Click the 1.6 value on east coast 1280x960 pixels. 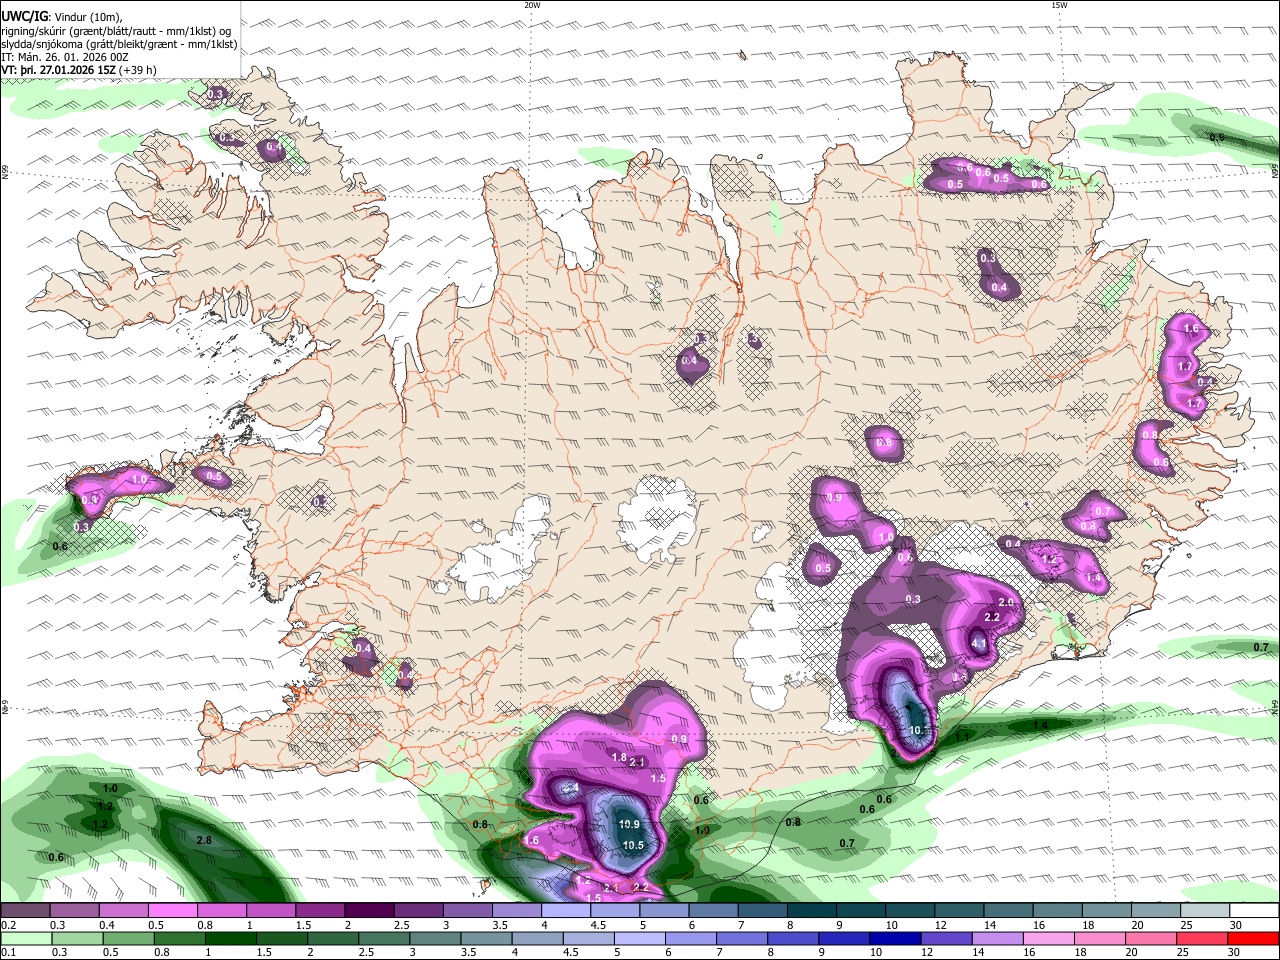pyautogui.click(x=1190, y=328)
